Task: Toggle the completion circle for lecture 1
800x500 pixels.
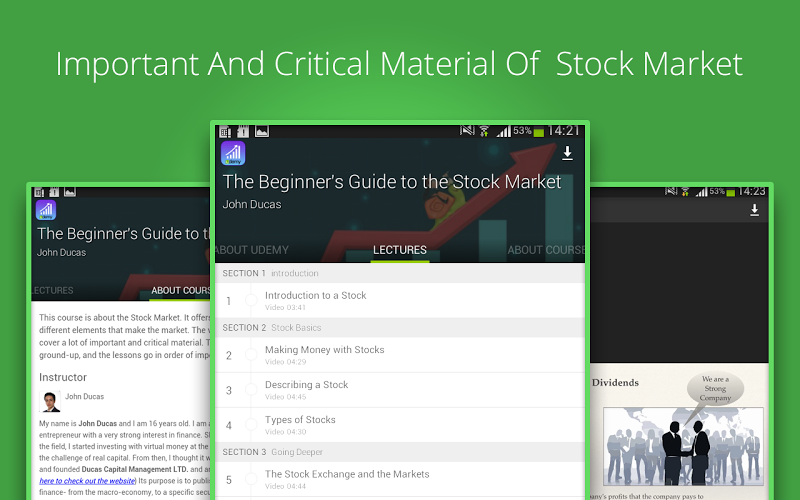Action: [x=251, y=301]
